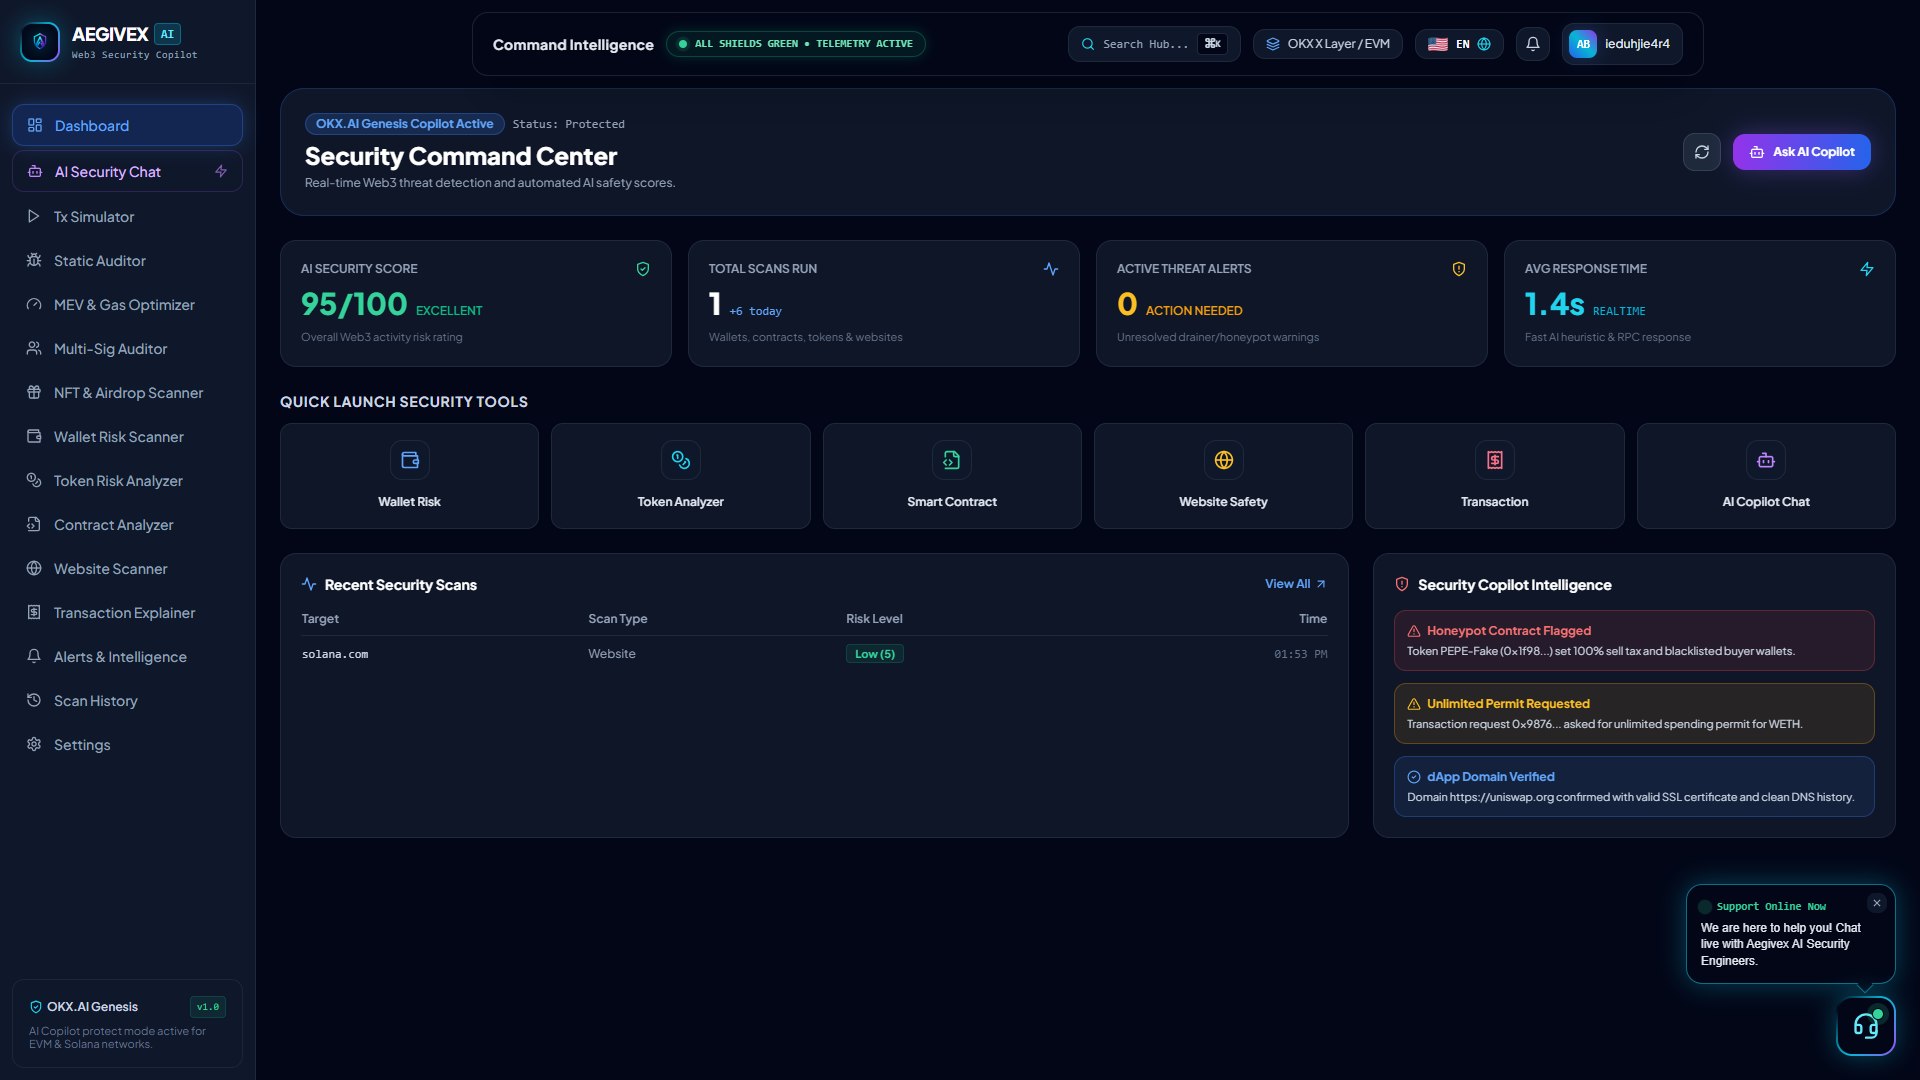Click the solana.com scan row target
The image size is (1920, 1080).
[x=335, y=654]
